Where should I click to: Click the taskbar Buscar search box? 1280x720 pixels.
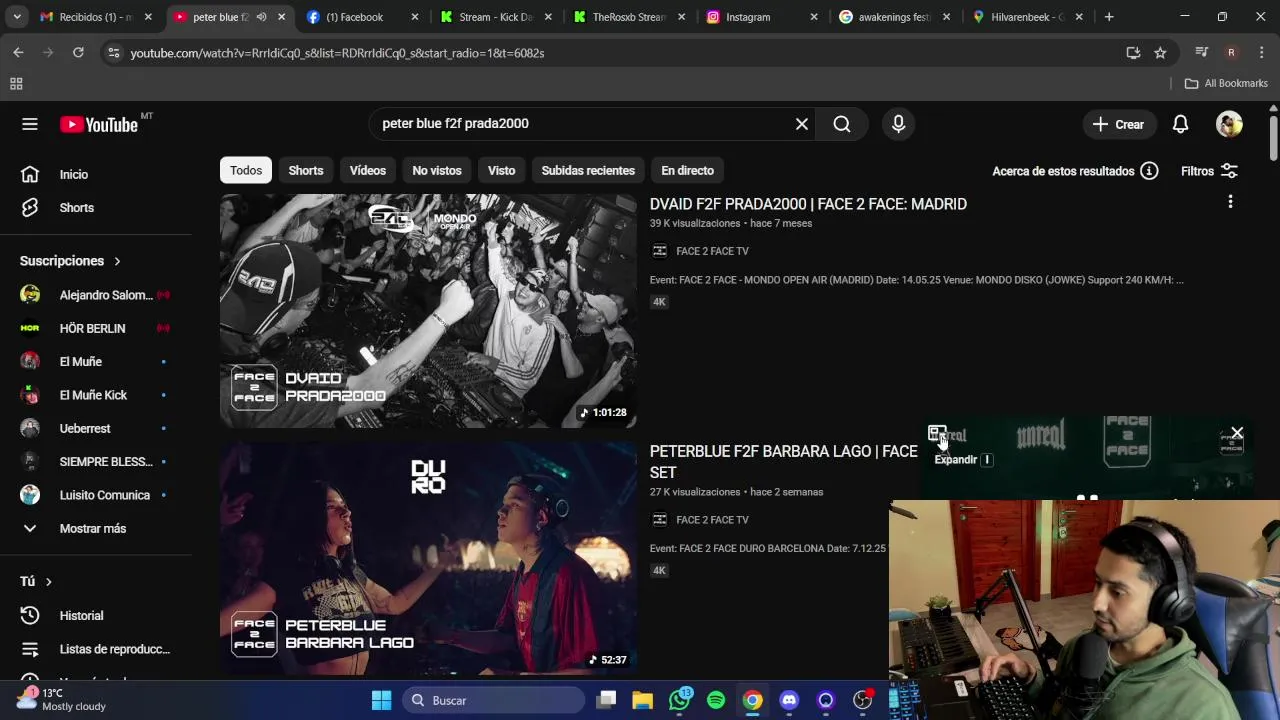point(494,700)
